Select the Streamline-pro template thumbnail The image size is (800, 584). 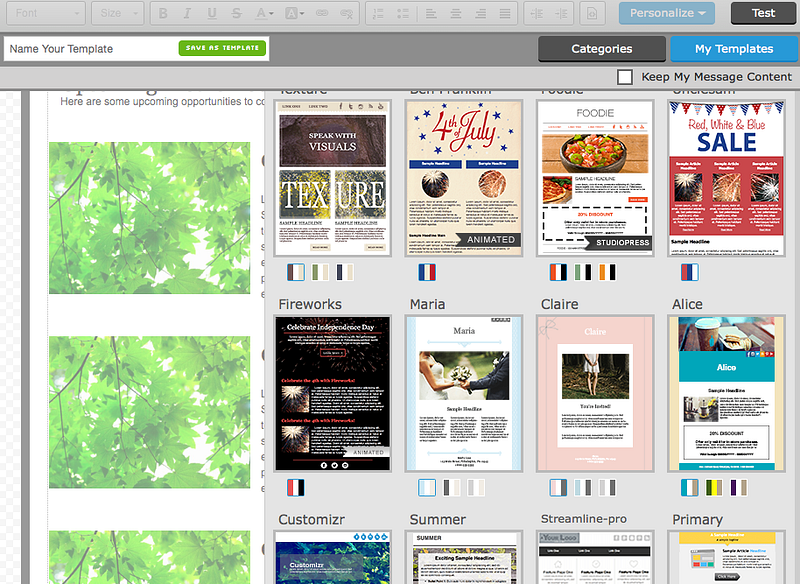pyautogui.click(x=595, y=557)
